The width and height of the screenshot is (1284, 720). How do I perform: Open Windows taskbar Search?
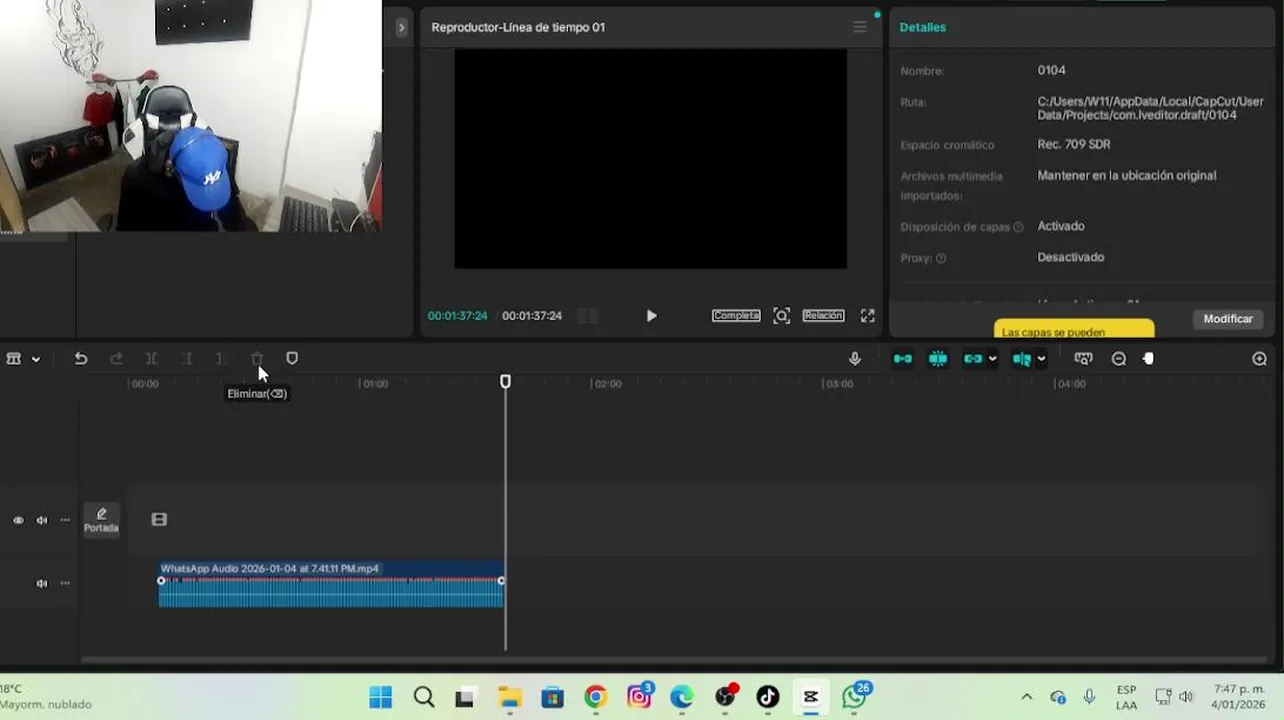424,697
